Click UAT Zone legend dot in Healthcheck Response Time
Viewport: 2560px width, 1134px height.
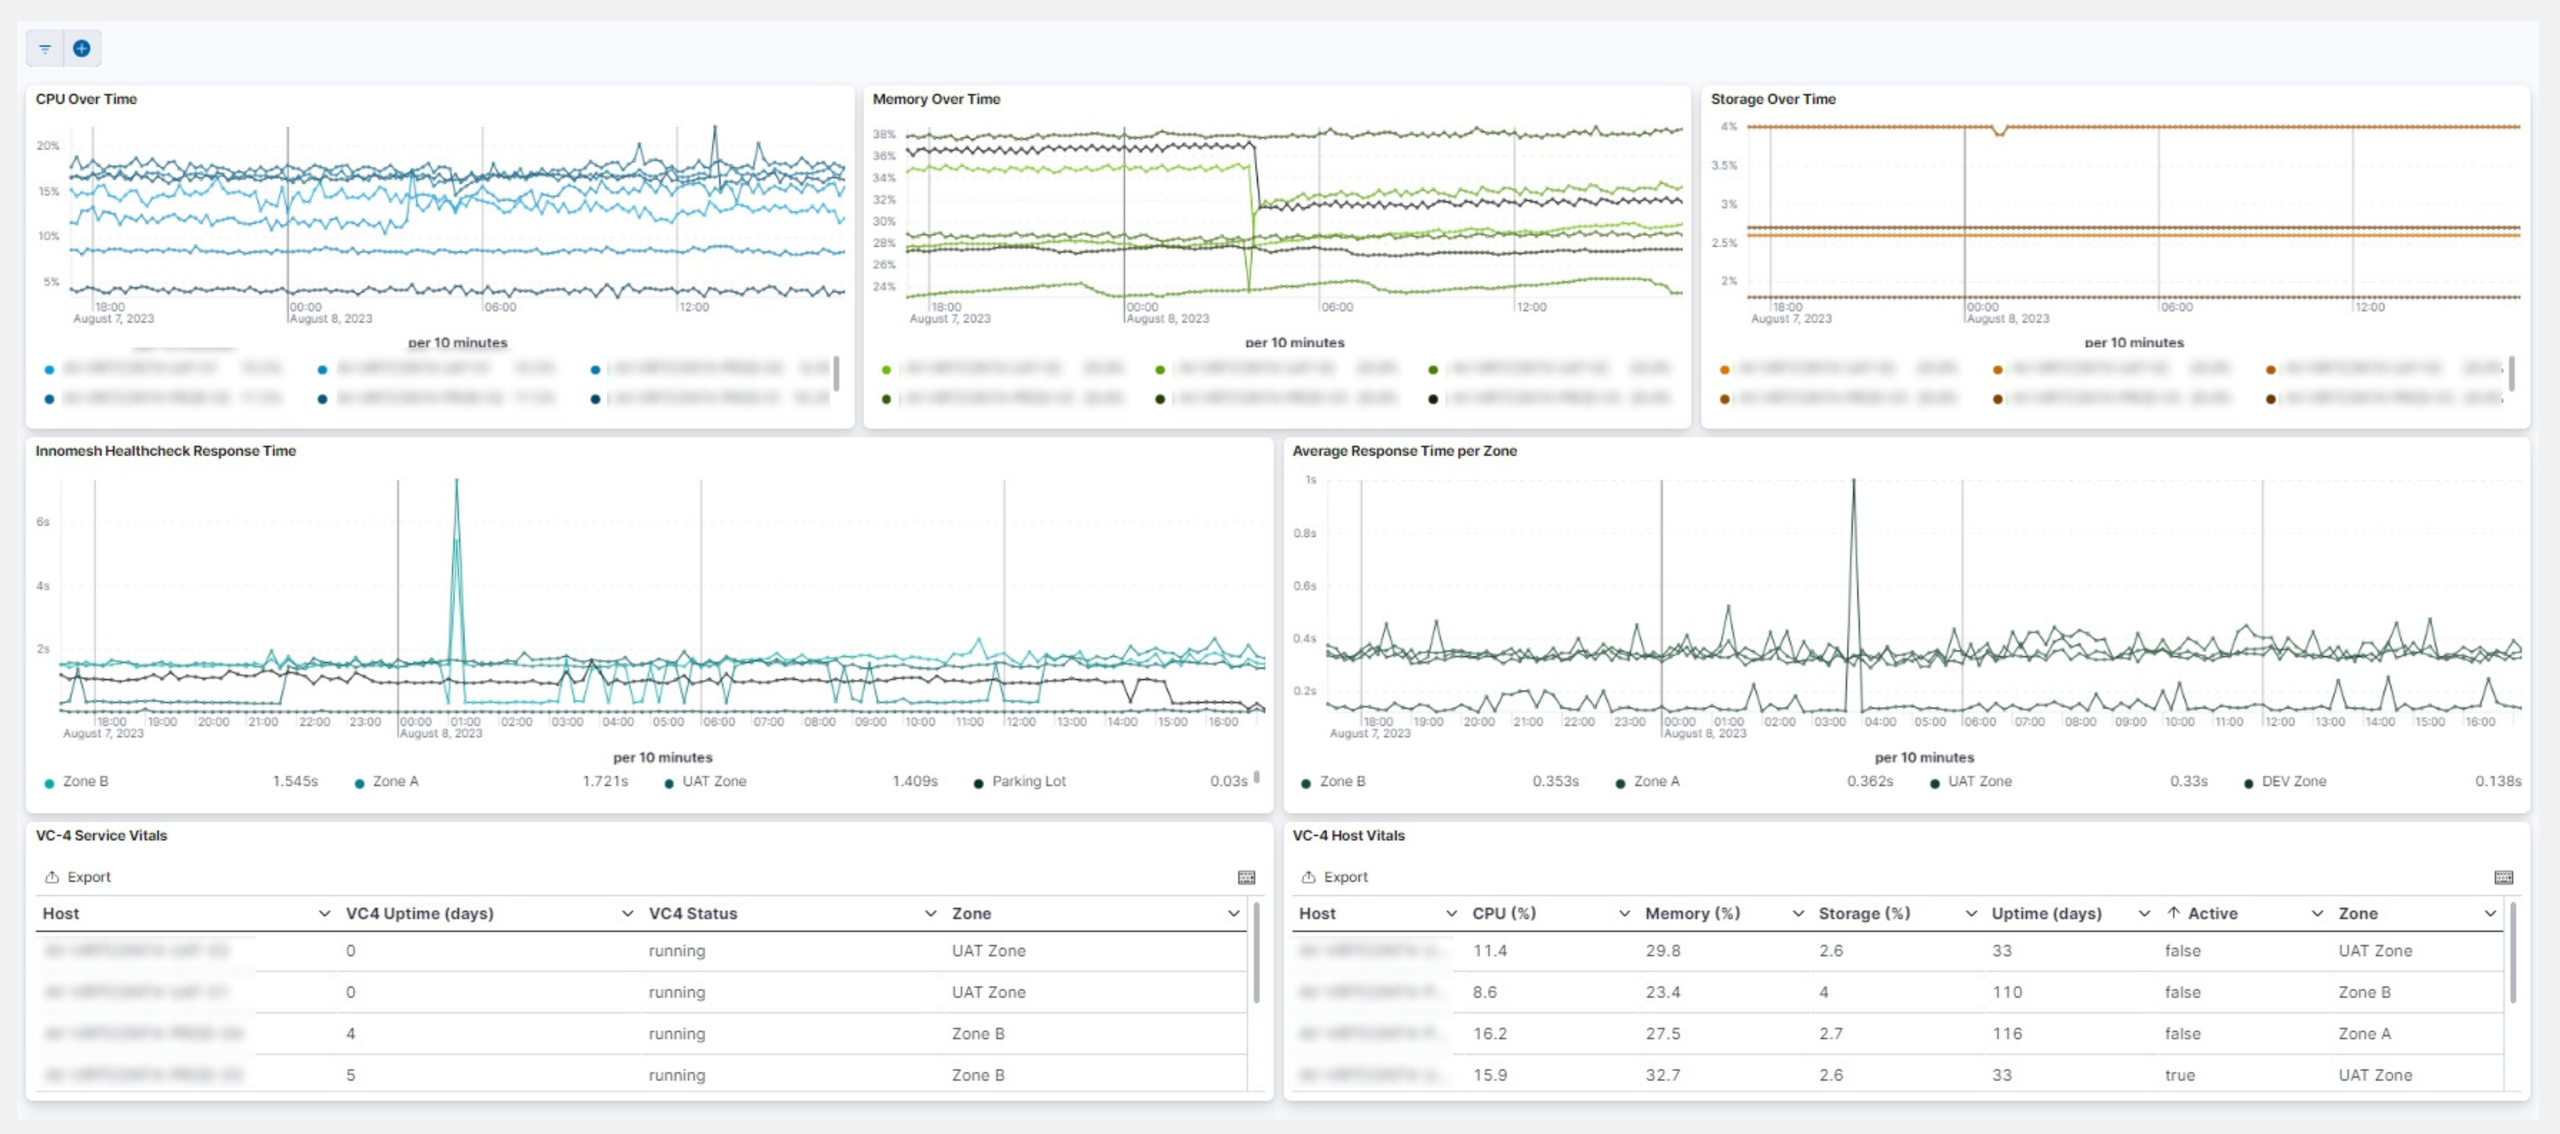pyautogui.click(x=669, y=783)
